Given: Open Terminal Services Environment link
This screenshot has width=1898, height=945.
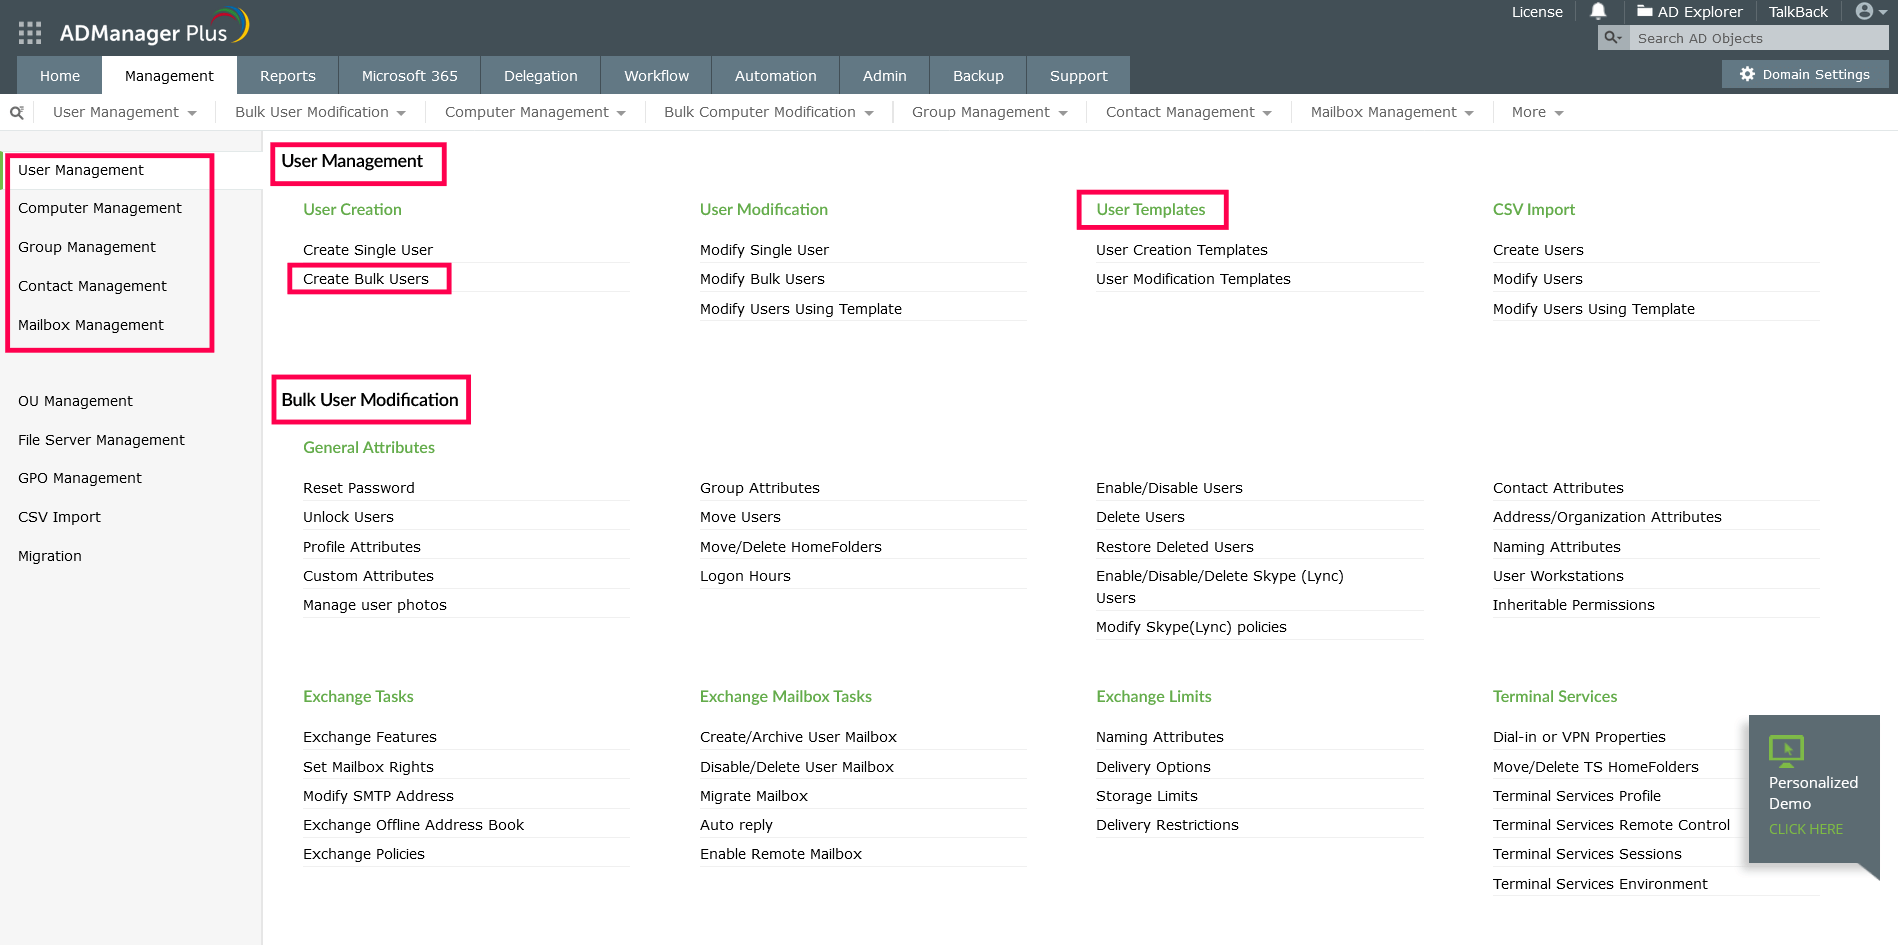Looking at the screenshot, I should tap(1600, 884).
